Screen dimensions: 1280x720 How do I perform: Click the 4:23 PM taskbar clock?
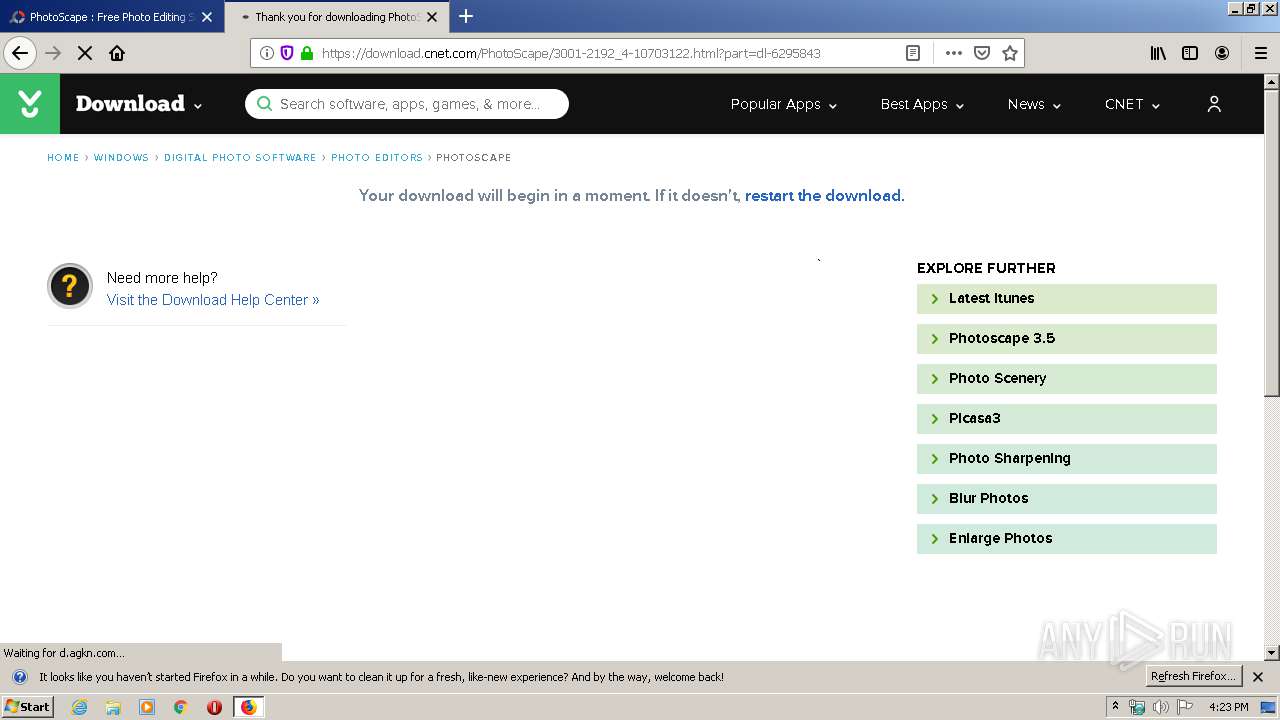coord(1229,707)
